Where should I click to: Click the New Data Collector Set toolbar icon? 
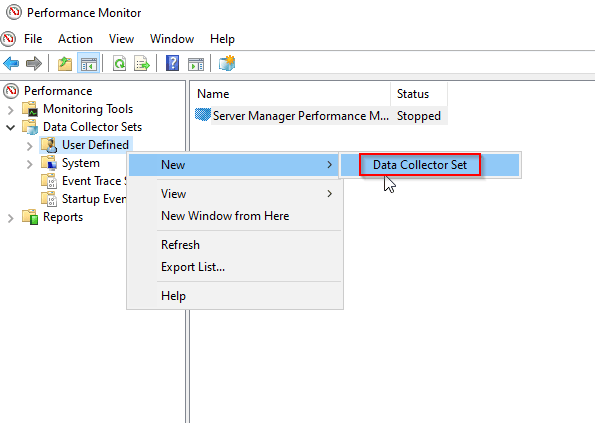[x=227, y=63]
